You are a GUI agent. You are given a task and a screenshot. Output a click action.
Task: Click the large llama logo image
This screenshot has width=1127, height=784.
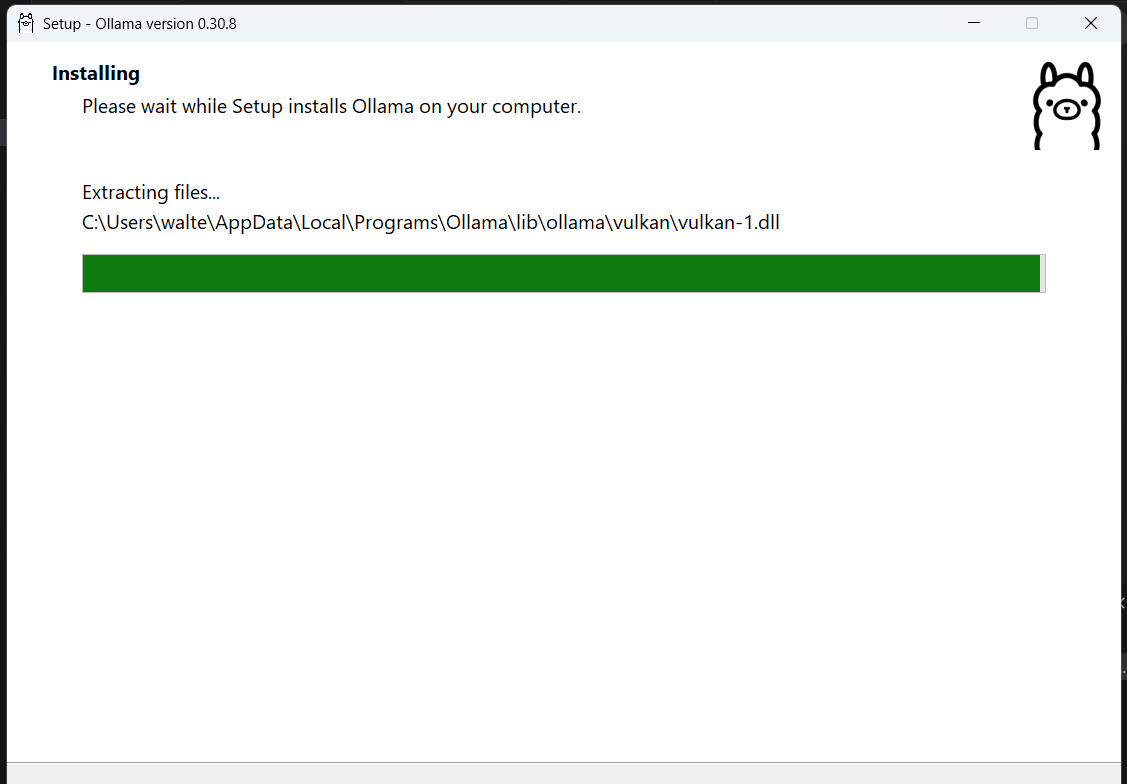pyautogui.click(x=1067, y=106)
